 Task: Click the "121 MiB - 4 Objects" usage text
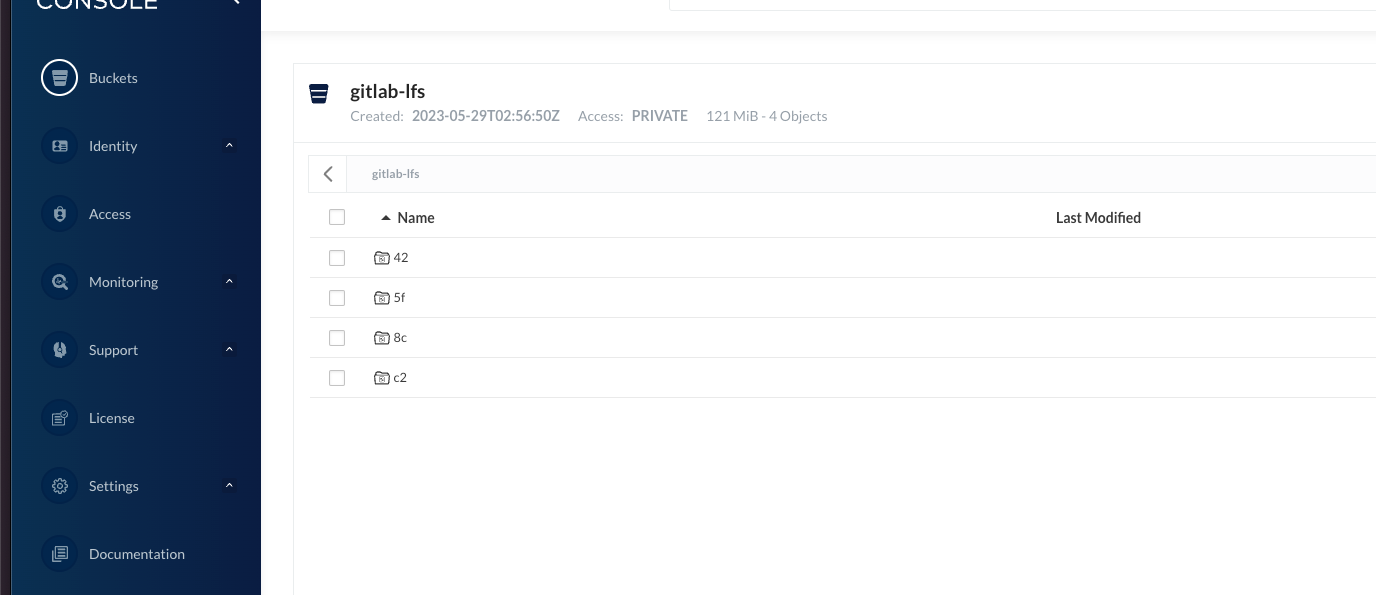[x=767, y=116]
